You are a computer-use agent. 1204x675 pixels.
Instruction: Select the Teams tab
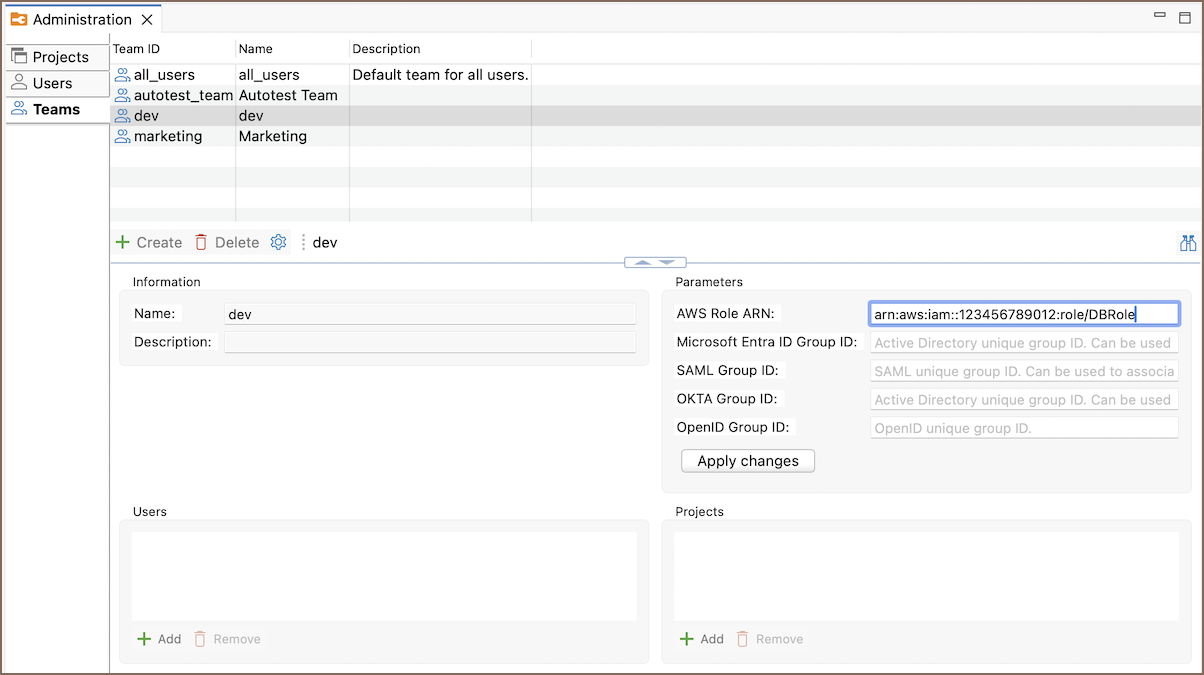tap(57, 110)
